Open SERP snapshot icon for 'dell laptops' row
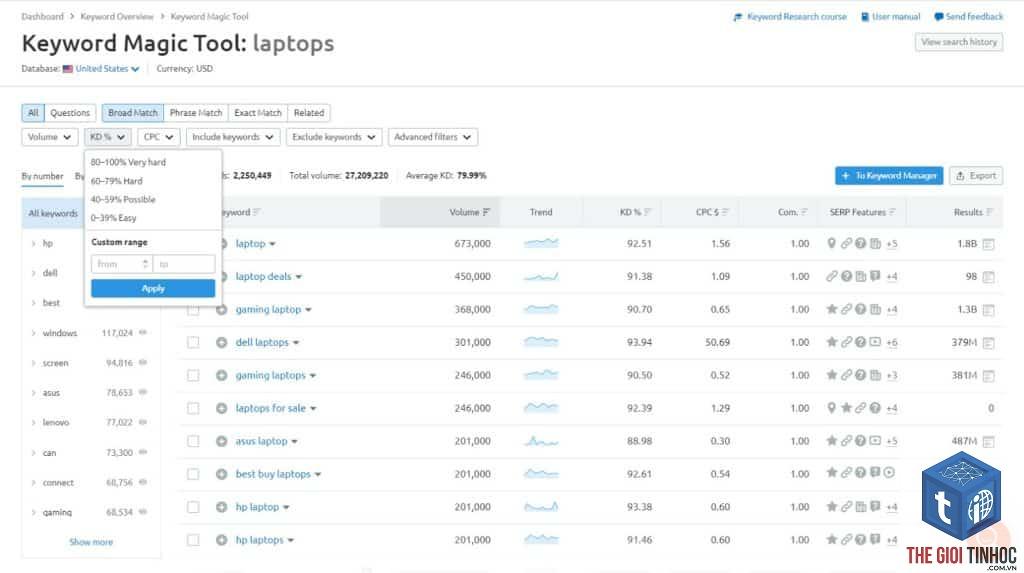The image size is (1024, 573). 989,342
